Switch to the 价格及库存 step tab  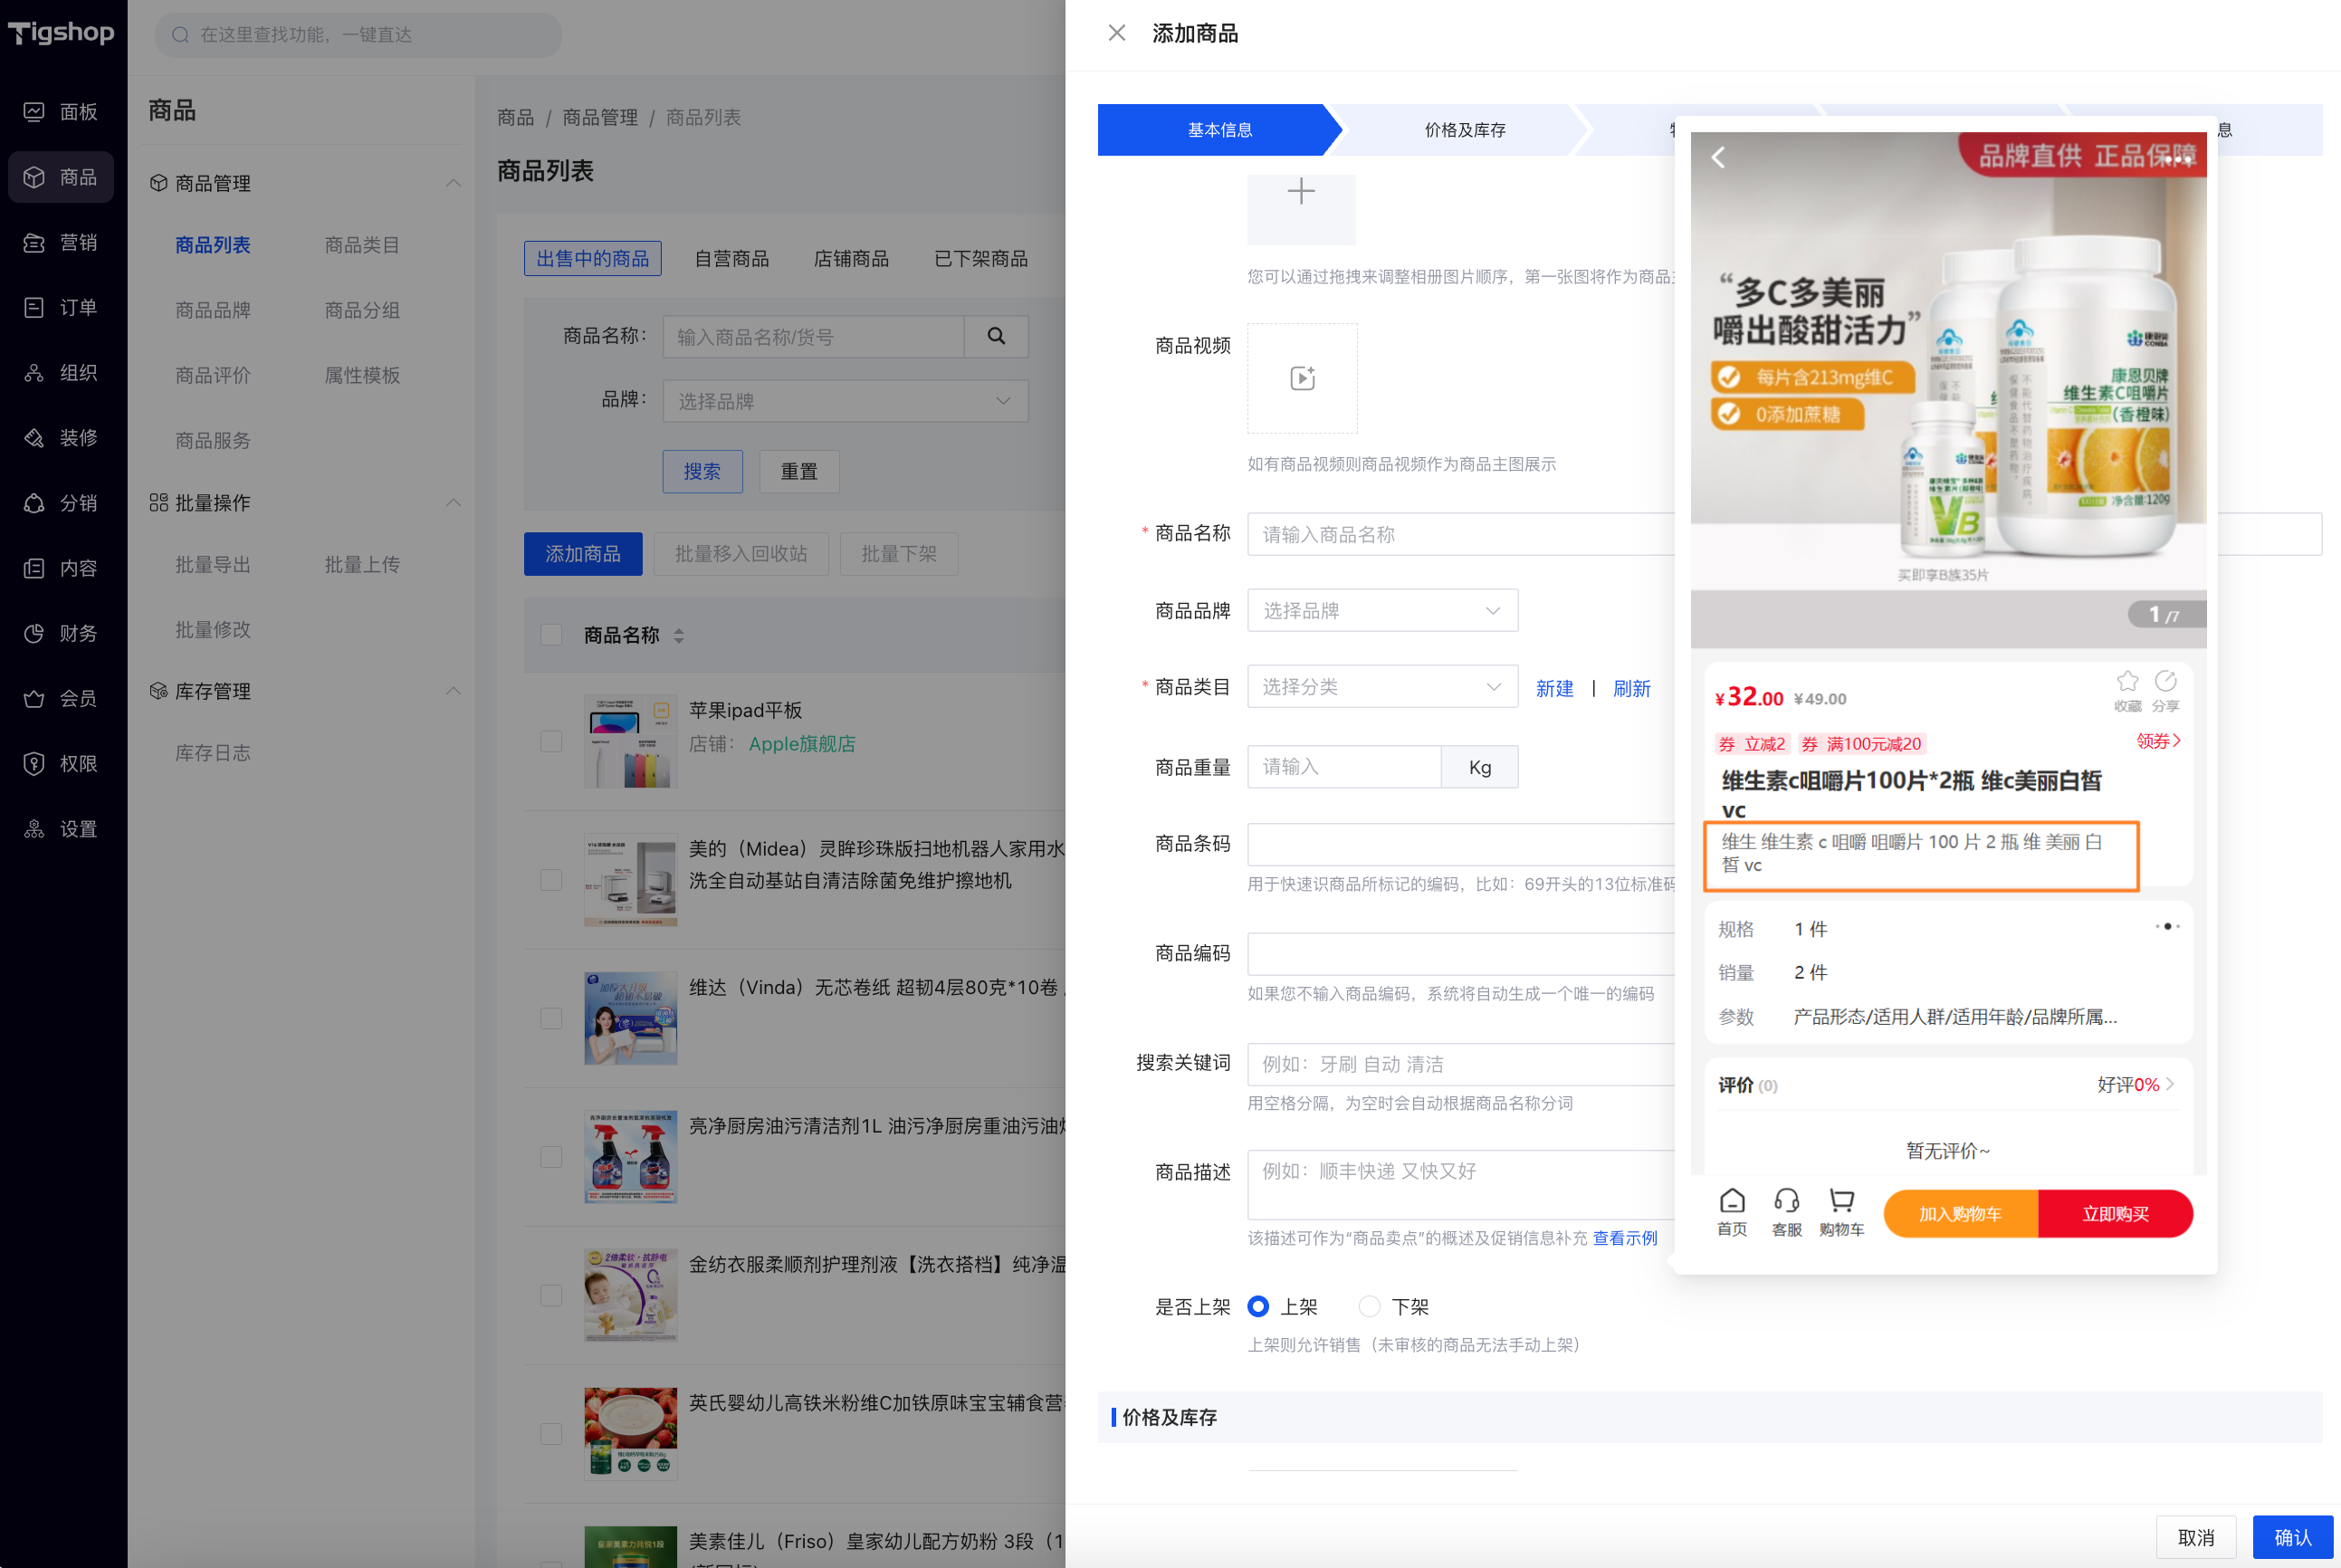tap(1464, 130)
